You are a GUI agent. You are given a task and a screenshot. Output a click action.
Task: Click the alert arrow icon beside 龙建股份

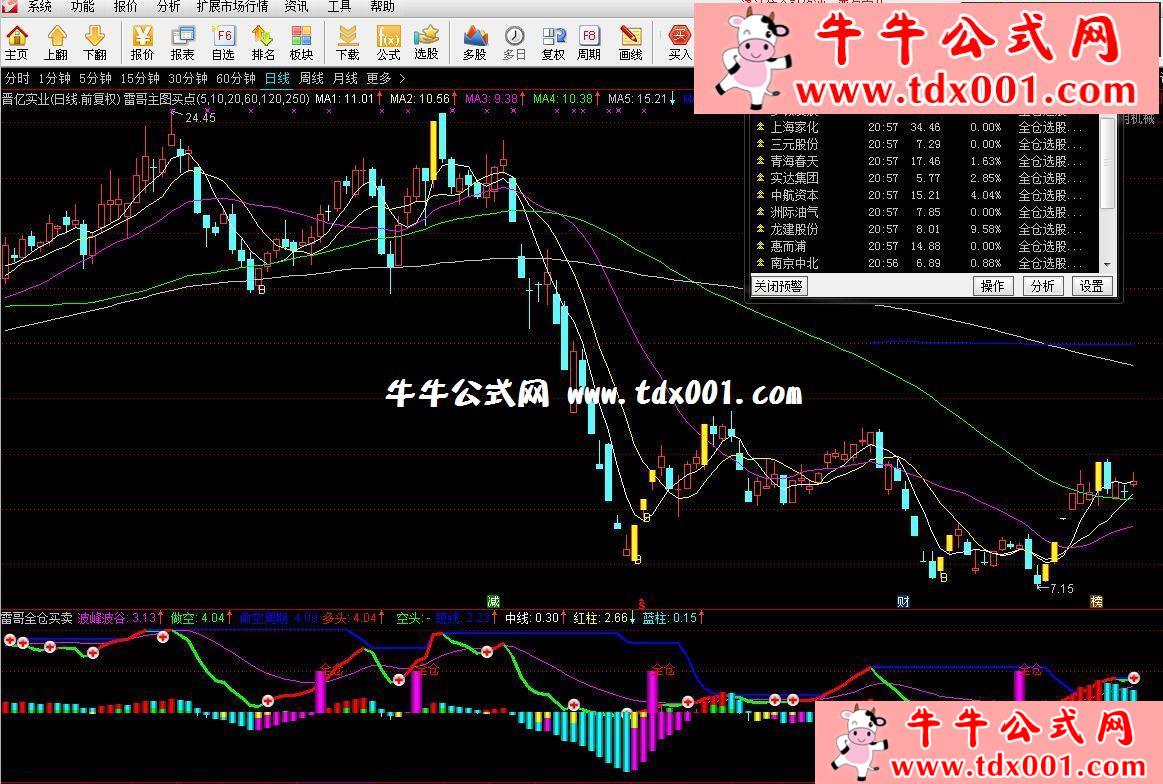pos(760,229)
